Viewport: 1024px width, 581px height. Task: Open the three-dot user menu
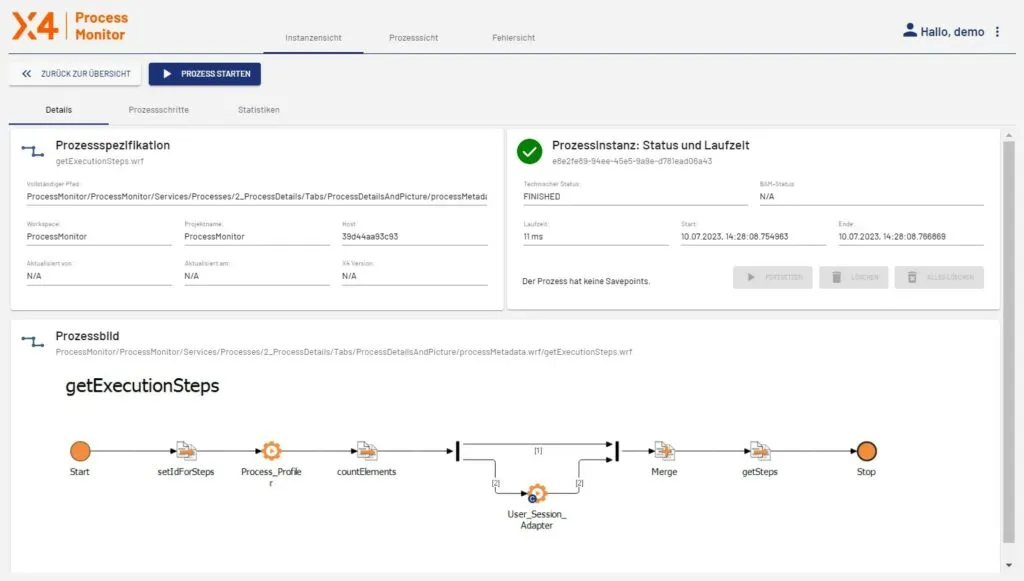click(x=997, y=32)
